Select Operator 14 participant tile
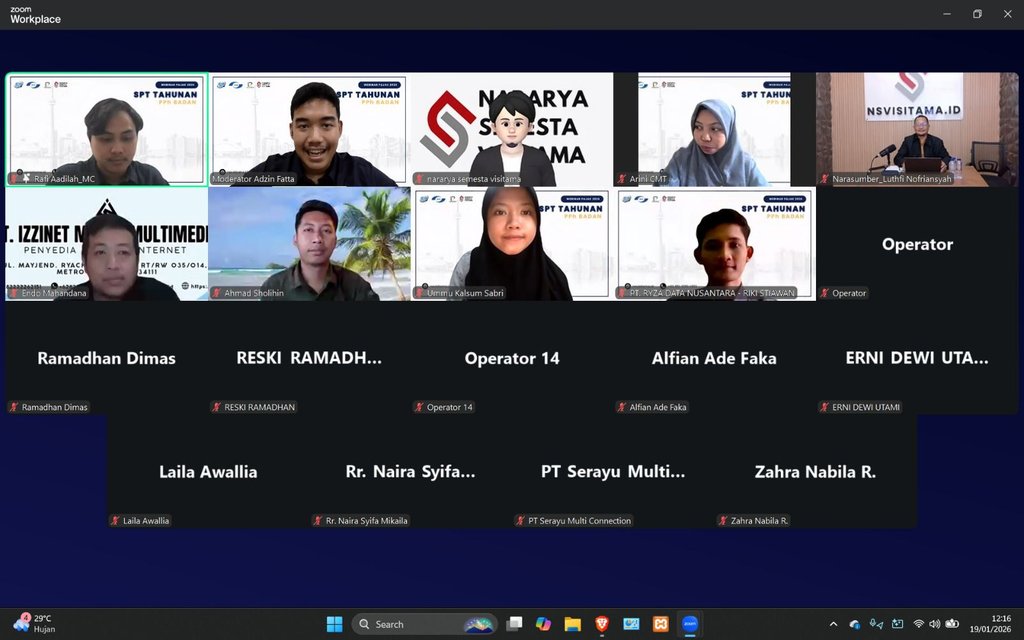This screenshot has width=1024, height=640. tap(512, 358)
